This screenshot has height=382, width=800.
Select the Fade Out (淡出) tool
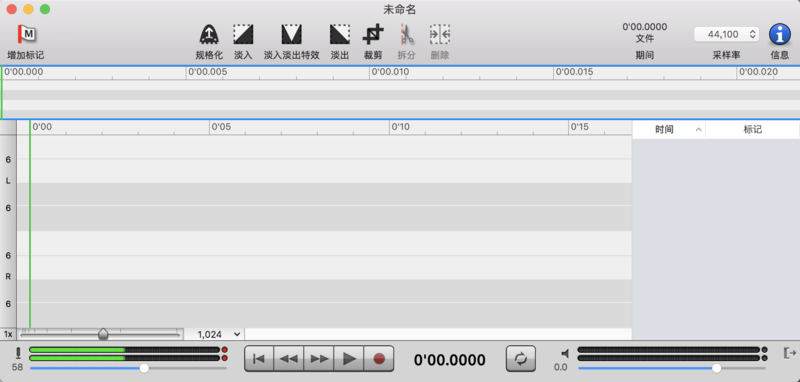tap(340, 35)
